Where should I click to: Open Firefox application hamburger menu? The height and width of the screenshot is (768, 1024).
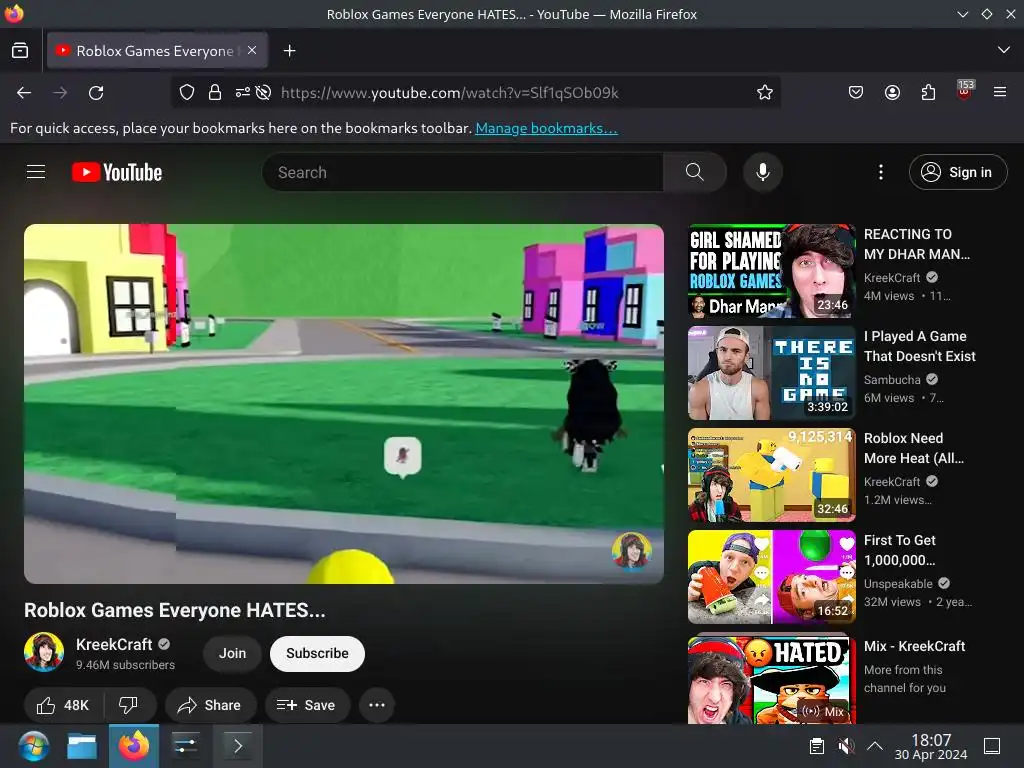click(1000, 93)
